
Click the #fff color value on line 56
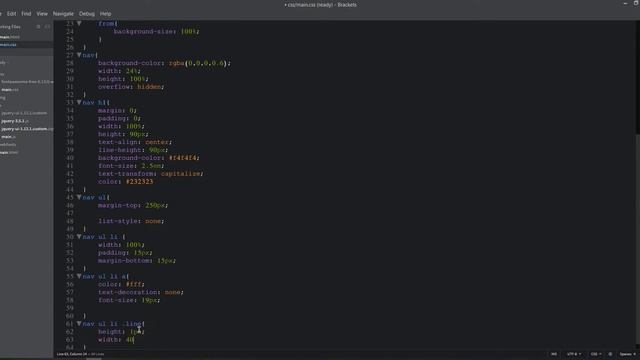(133, 284)
